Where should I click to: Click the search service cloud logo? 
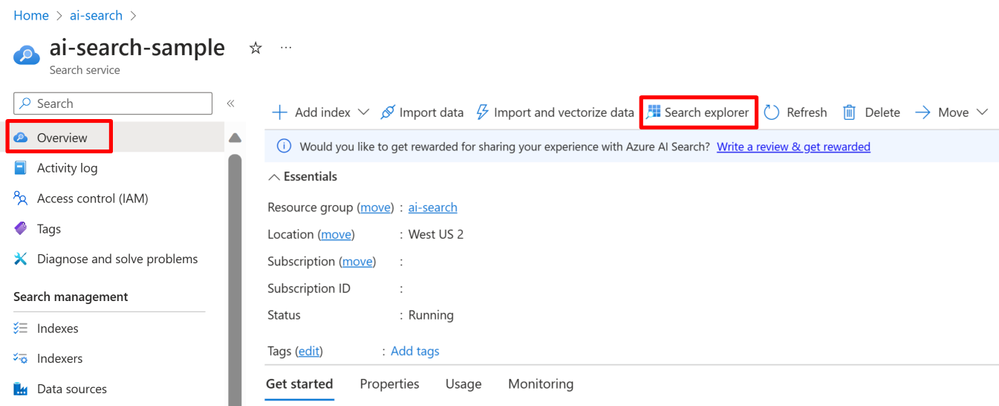point(27,55)
